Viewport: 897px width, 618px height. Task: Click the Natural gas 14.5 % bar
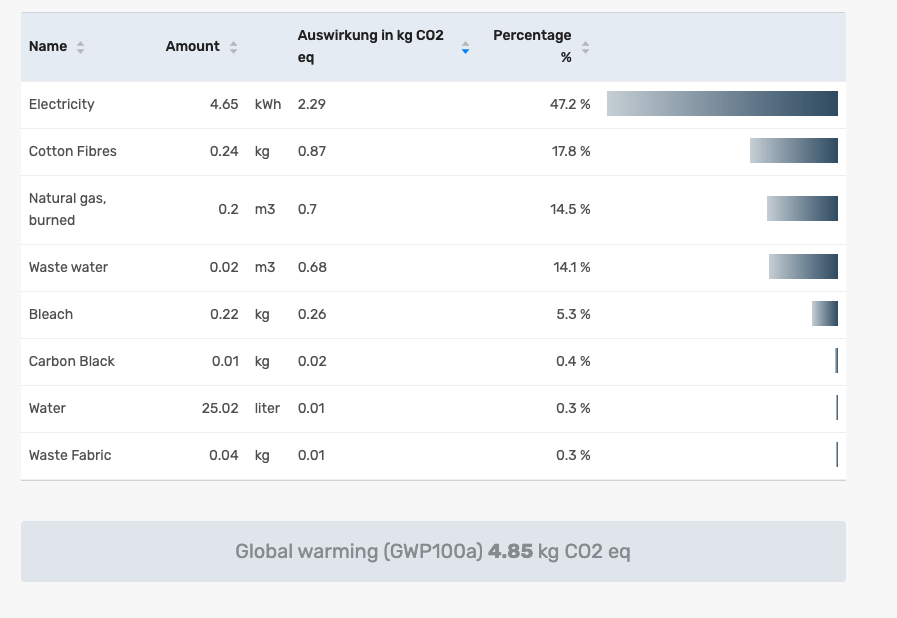pyautogui.click(x=802, y=209)
